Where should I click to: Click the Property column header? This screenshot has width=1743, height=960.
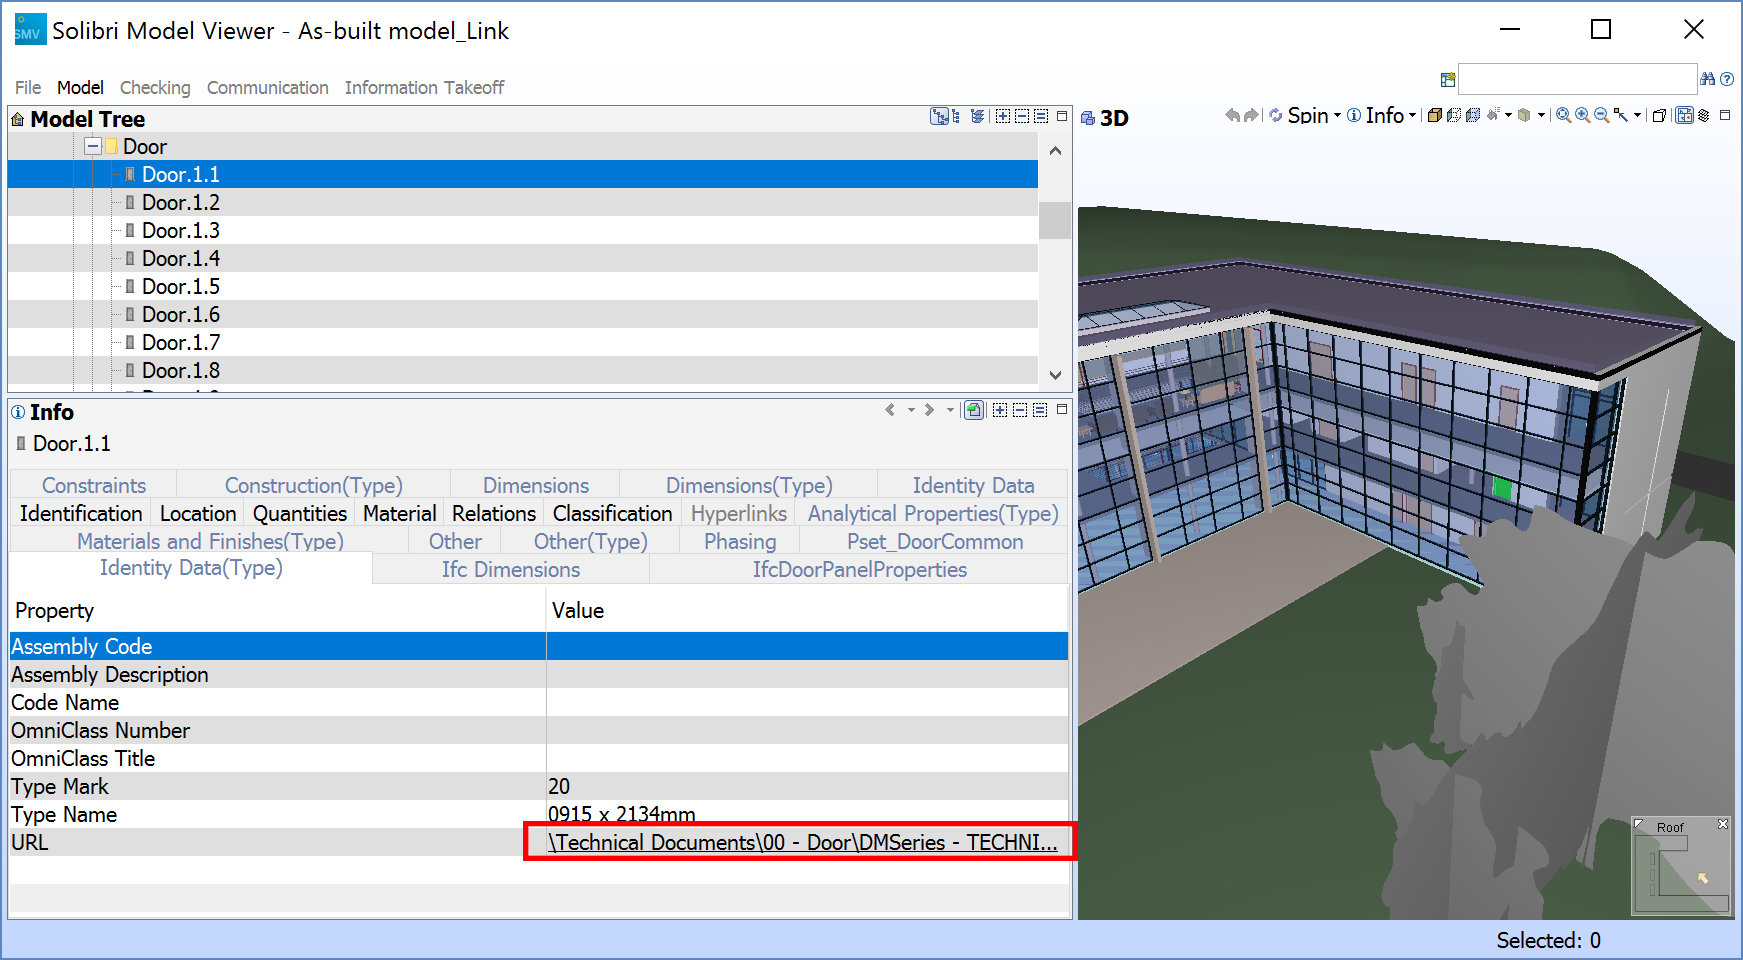tap(278, 610)
